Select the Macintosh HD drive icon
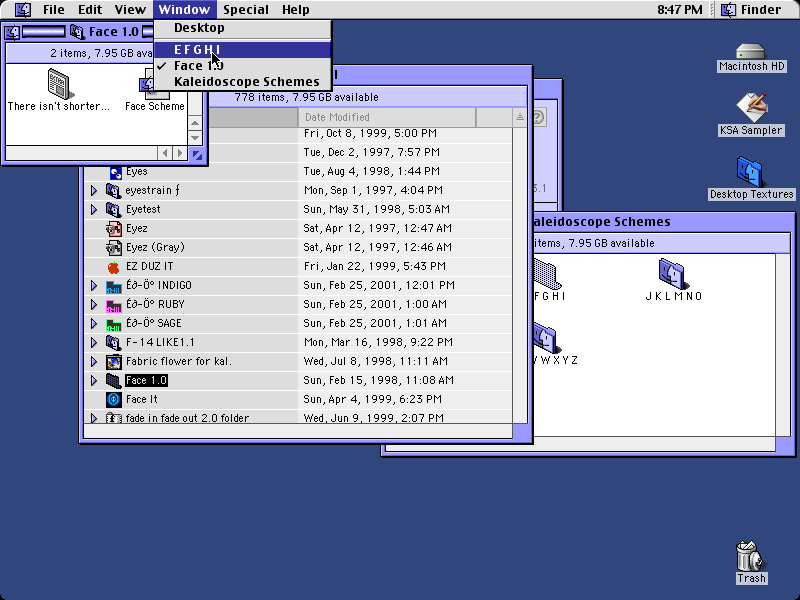Image resolution: width=800 pixels, height=600 pixels. (751, 52)
